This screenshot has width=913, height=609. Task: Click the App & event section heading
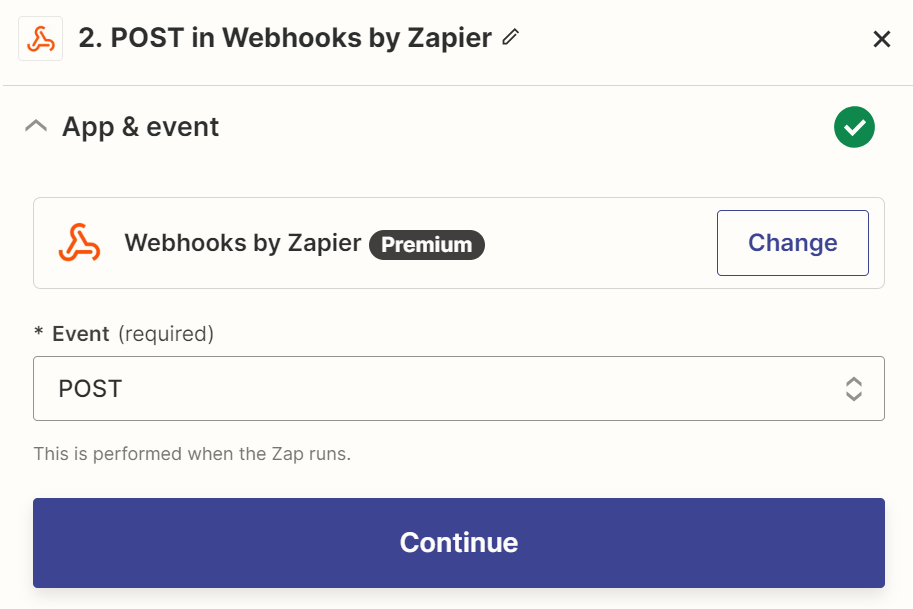[140, 127]
